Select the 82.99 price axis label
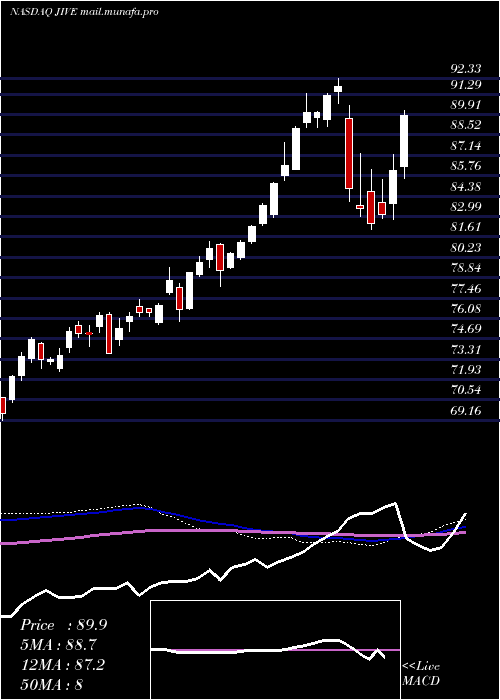This screenshot has width=500, height=700. [x=466, y=207]
